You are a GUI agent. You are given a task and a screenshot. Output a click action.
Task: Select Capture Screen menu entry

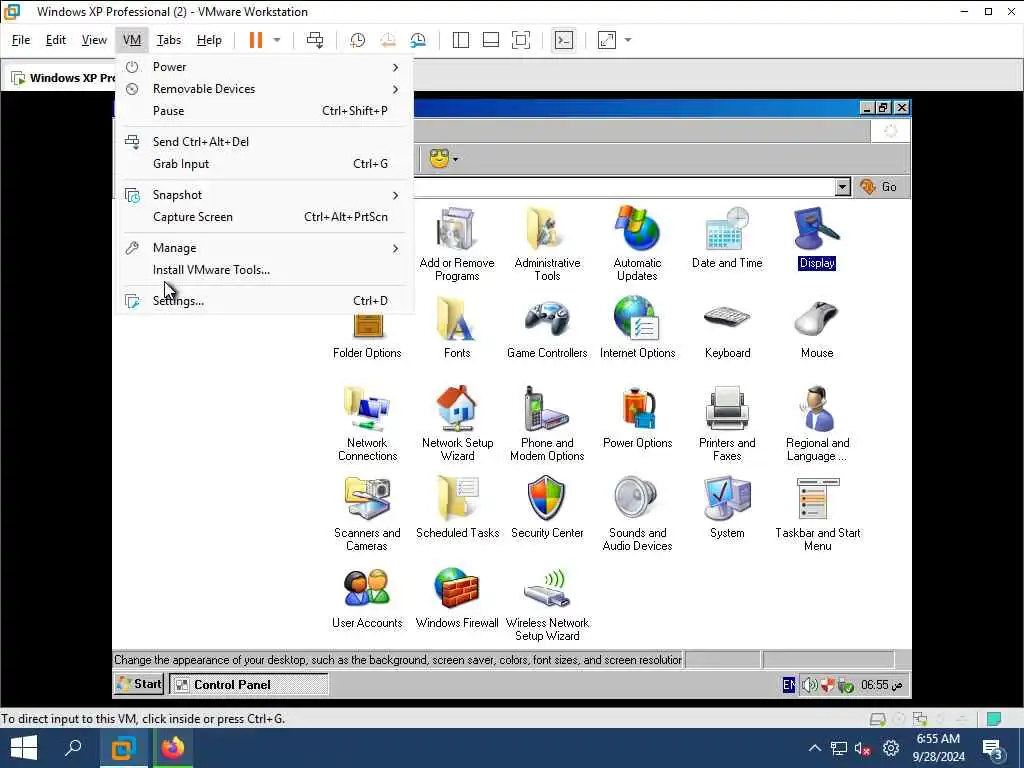(264, 217)
